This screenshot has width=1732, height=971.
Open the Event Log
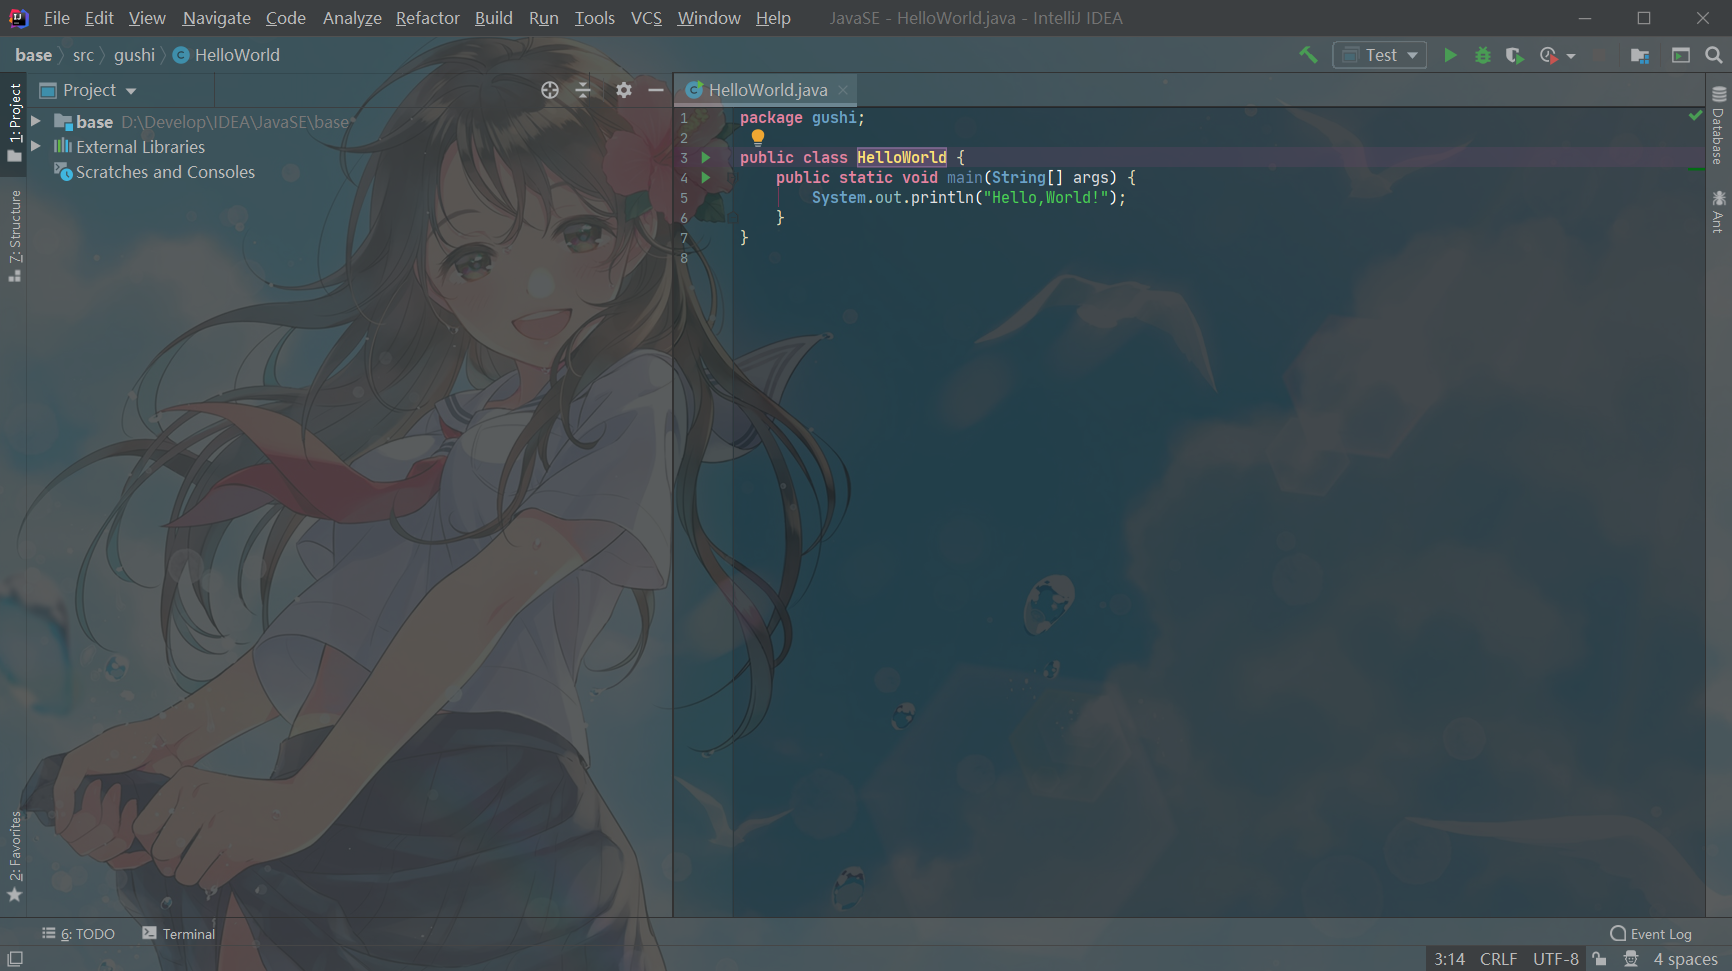(1651, 934)
